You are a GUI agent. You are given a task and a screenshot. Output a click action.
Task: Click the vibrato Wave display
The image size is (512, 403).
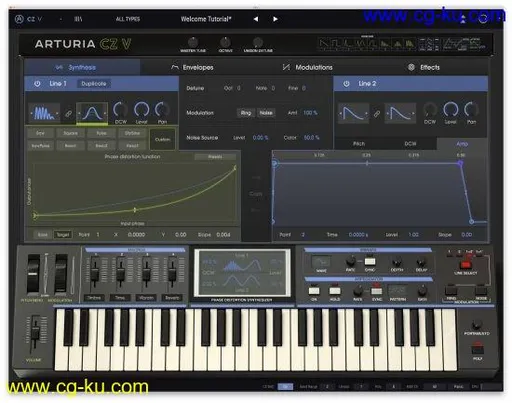pos(321,261)
